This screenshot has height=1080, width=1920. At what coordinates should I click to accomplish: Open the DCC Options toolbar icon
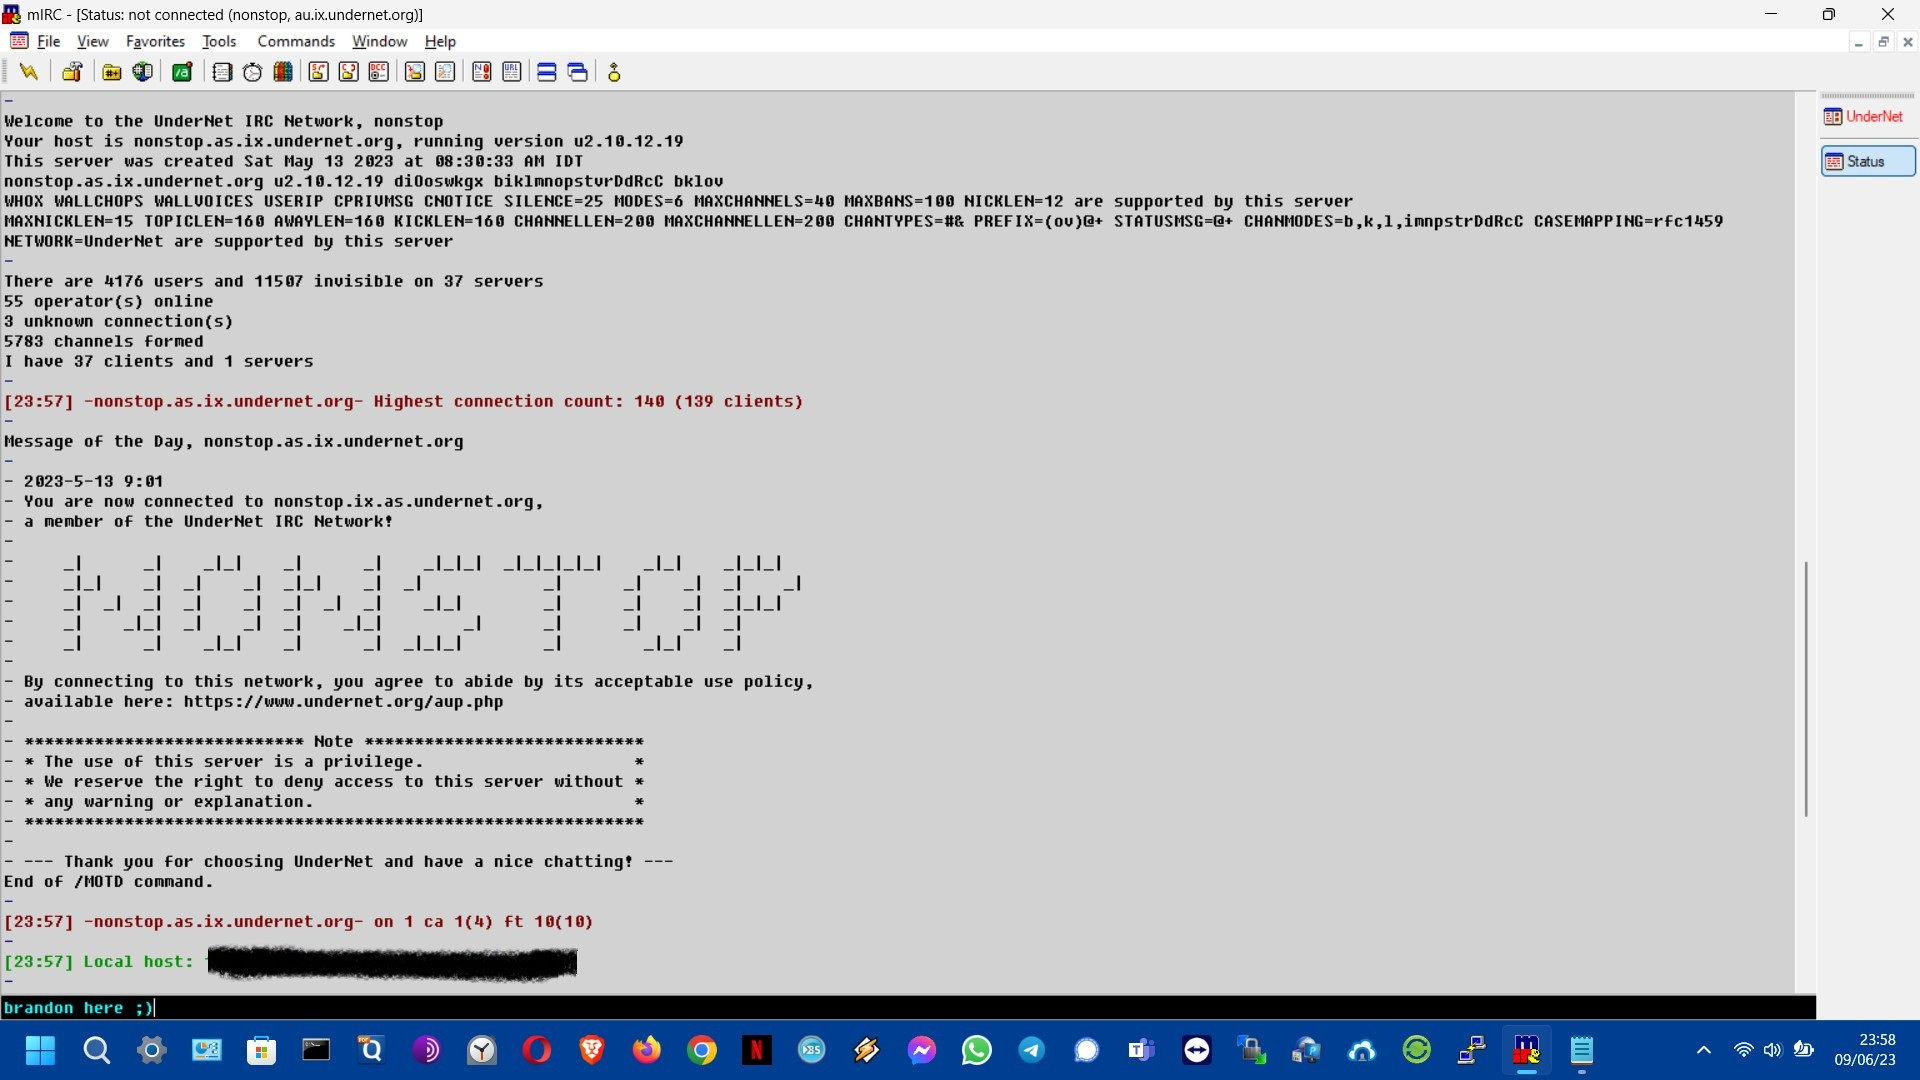(x=379, y=72)
